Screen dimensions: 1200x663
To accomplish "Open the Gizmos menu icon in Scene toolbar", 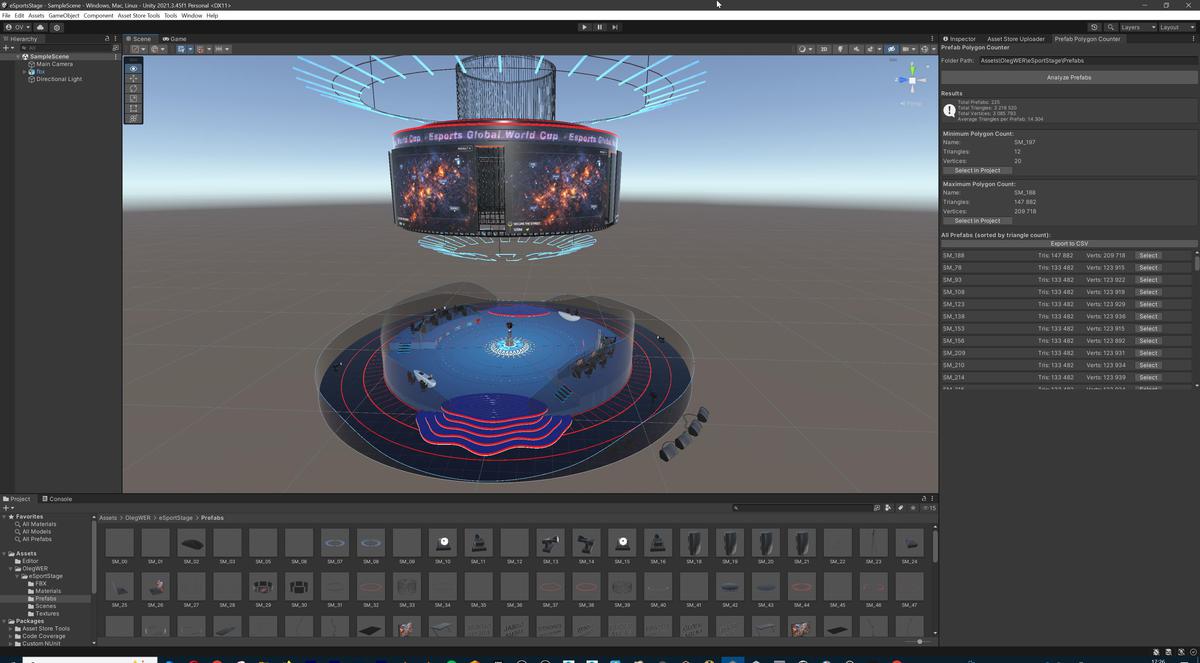I will pos(925,48).
